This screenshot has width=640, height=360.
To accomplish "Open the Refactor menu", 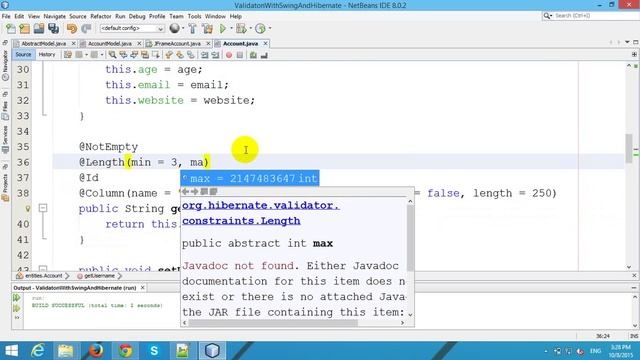I will [101, 16].
